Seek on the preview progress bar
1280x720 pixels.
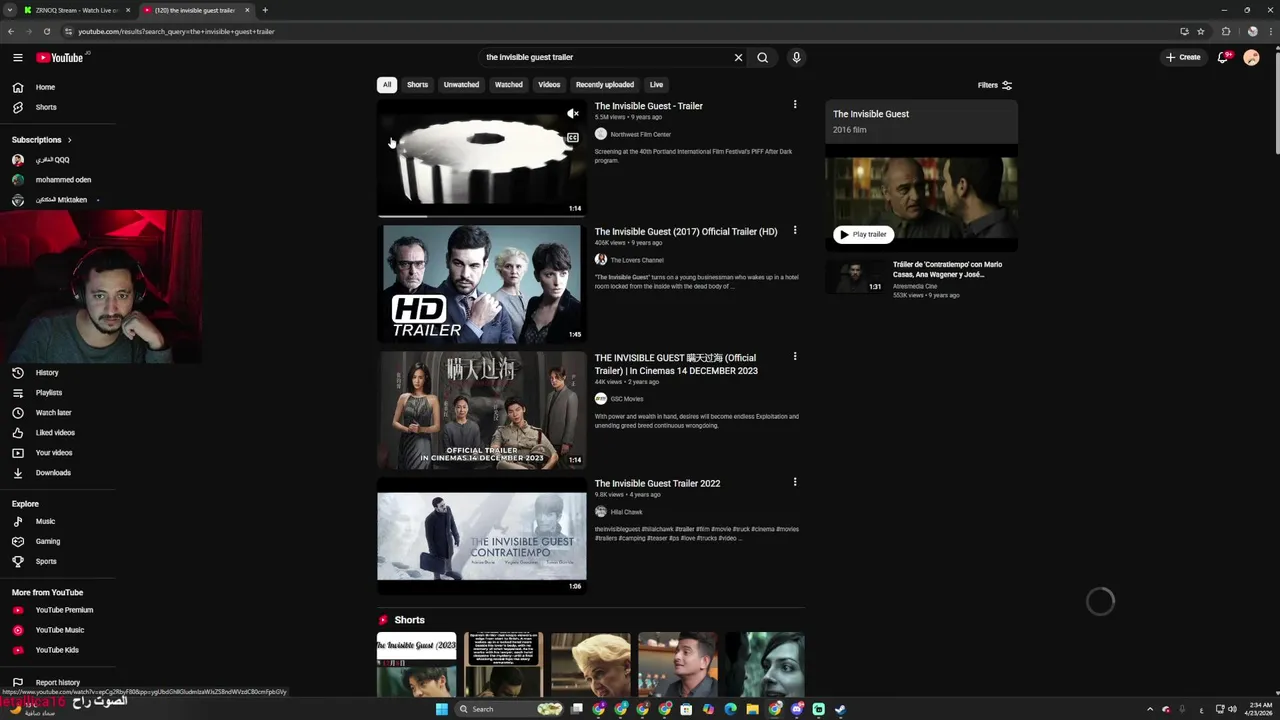482,215
